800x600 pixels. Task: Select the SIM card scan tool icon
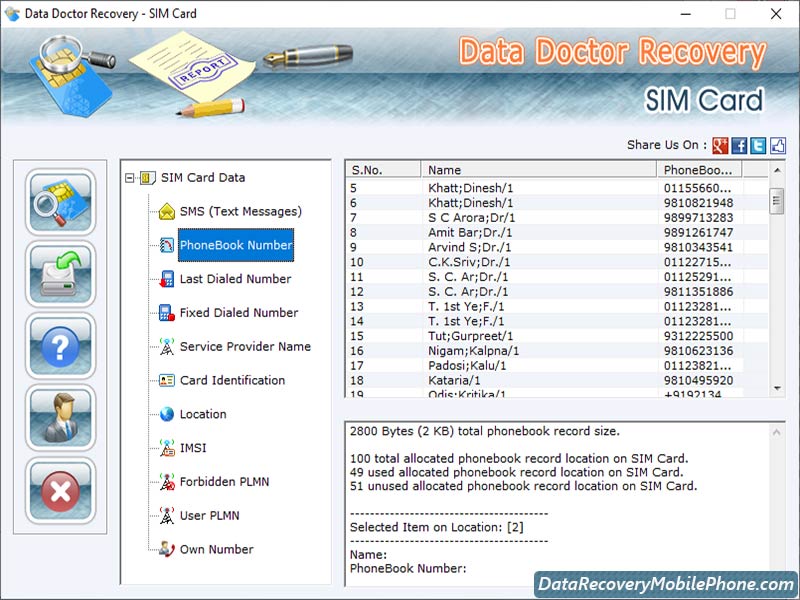click(60, 203)
